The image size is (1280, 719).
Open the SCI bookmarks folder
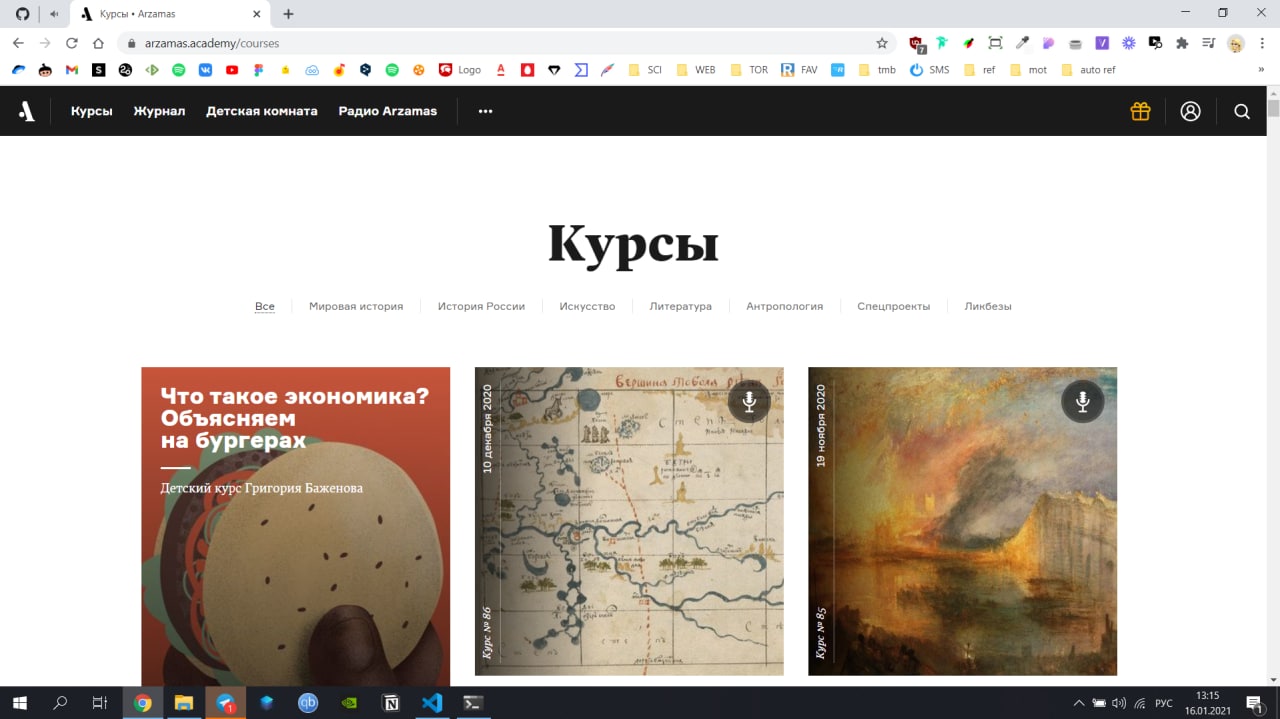(x=644, y=70)
